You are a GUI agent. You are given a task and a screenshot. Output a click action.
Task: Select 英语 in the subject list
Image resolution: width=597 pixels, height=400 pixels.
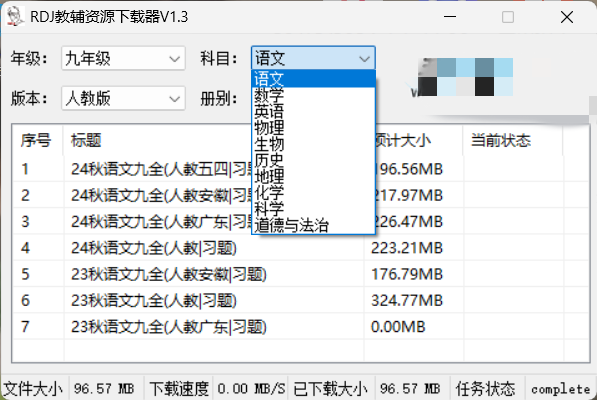[x=313, y=112]
